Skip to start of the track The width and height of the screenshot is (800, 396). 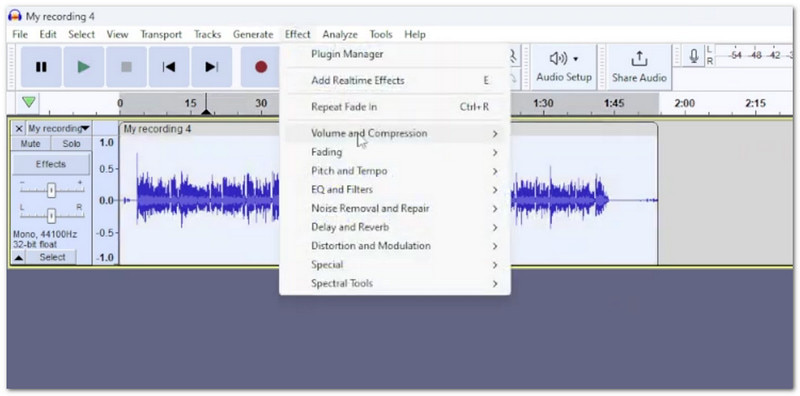tap(169, 67)
